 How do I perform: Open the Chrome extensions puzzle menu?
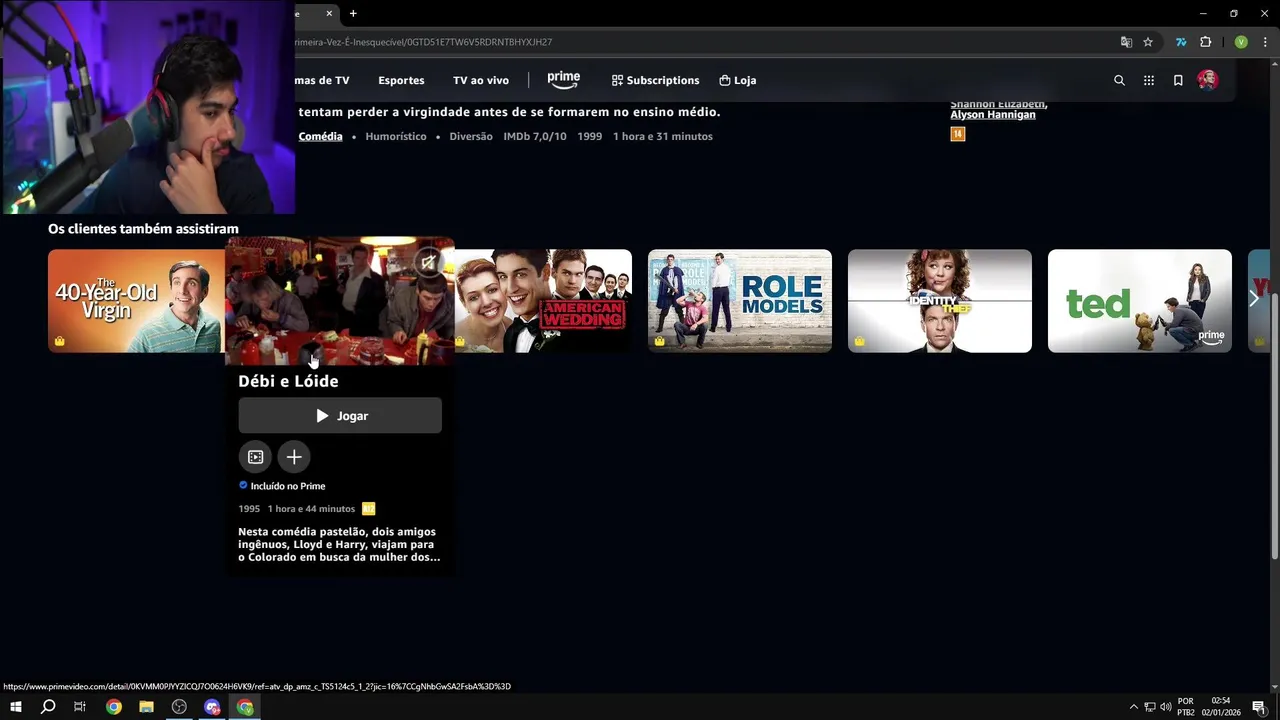1205,42
